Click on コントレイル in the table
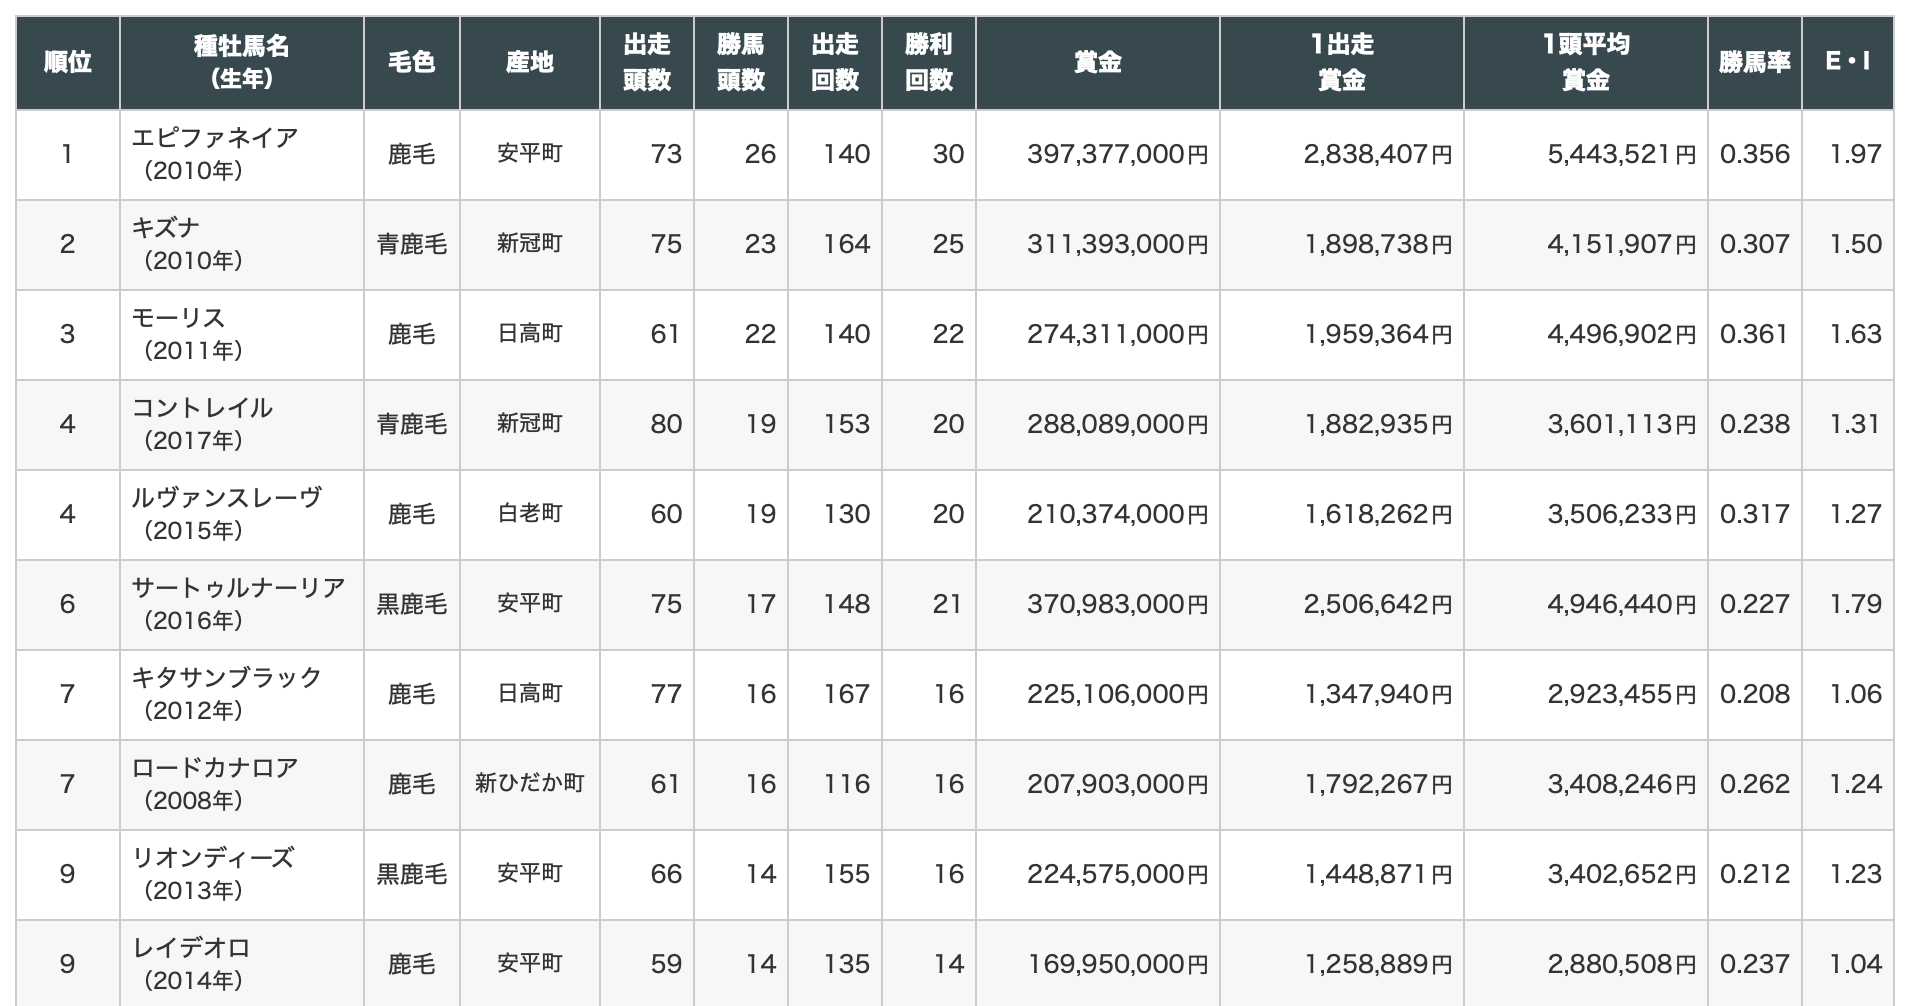This screenshot has height=1006, width=1913. pos(202,407)
